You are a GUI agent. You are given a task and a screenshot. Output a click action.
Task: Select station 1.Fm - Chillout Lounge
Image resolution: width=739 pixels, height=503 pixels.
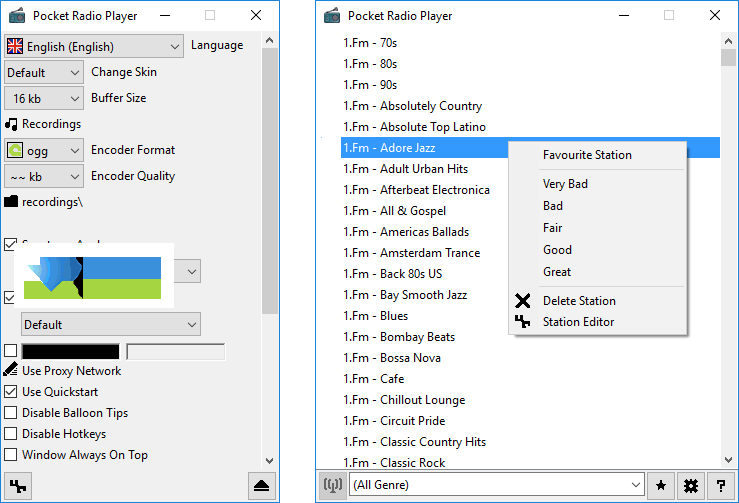pos(404,400)
